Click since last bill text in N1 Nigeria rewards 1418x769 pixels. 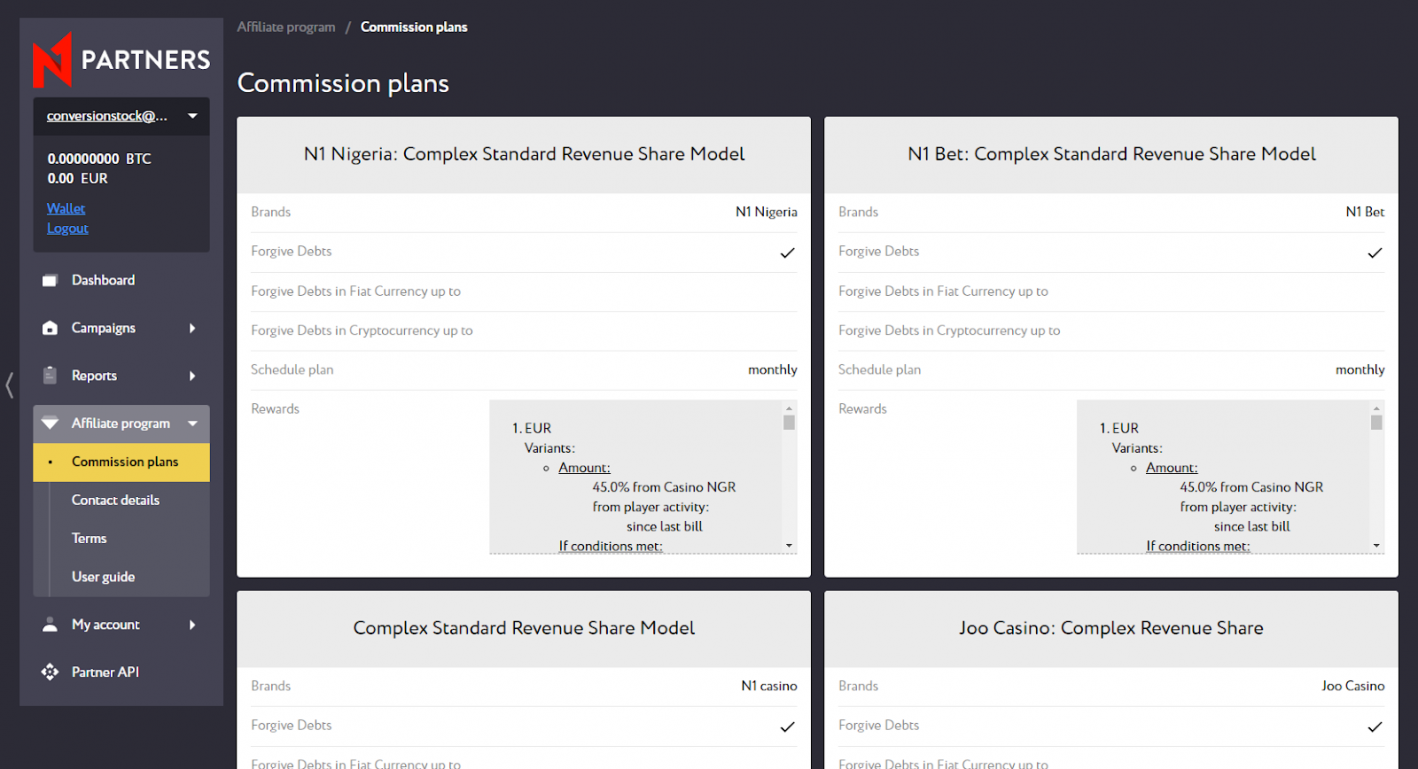(x=664, y=526)
